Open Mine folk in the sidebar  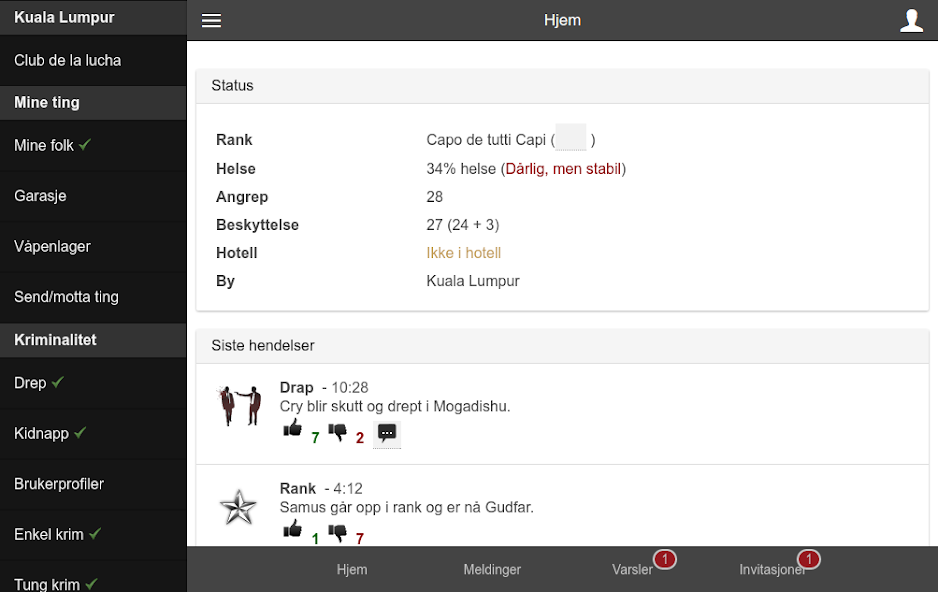click(45, 145)
